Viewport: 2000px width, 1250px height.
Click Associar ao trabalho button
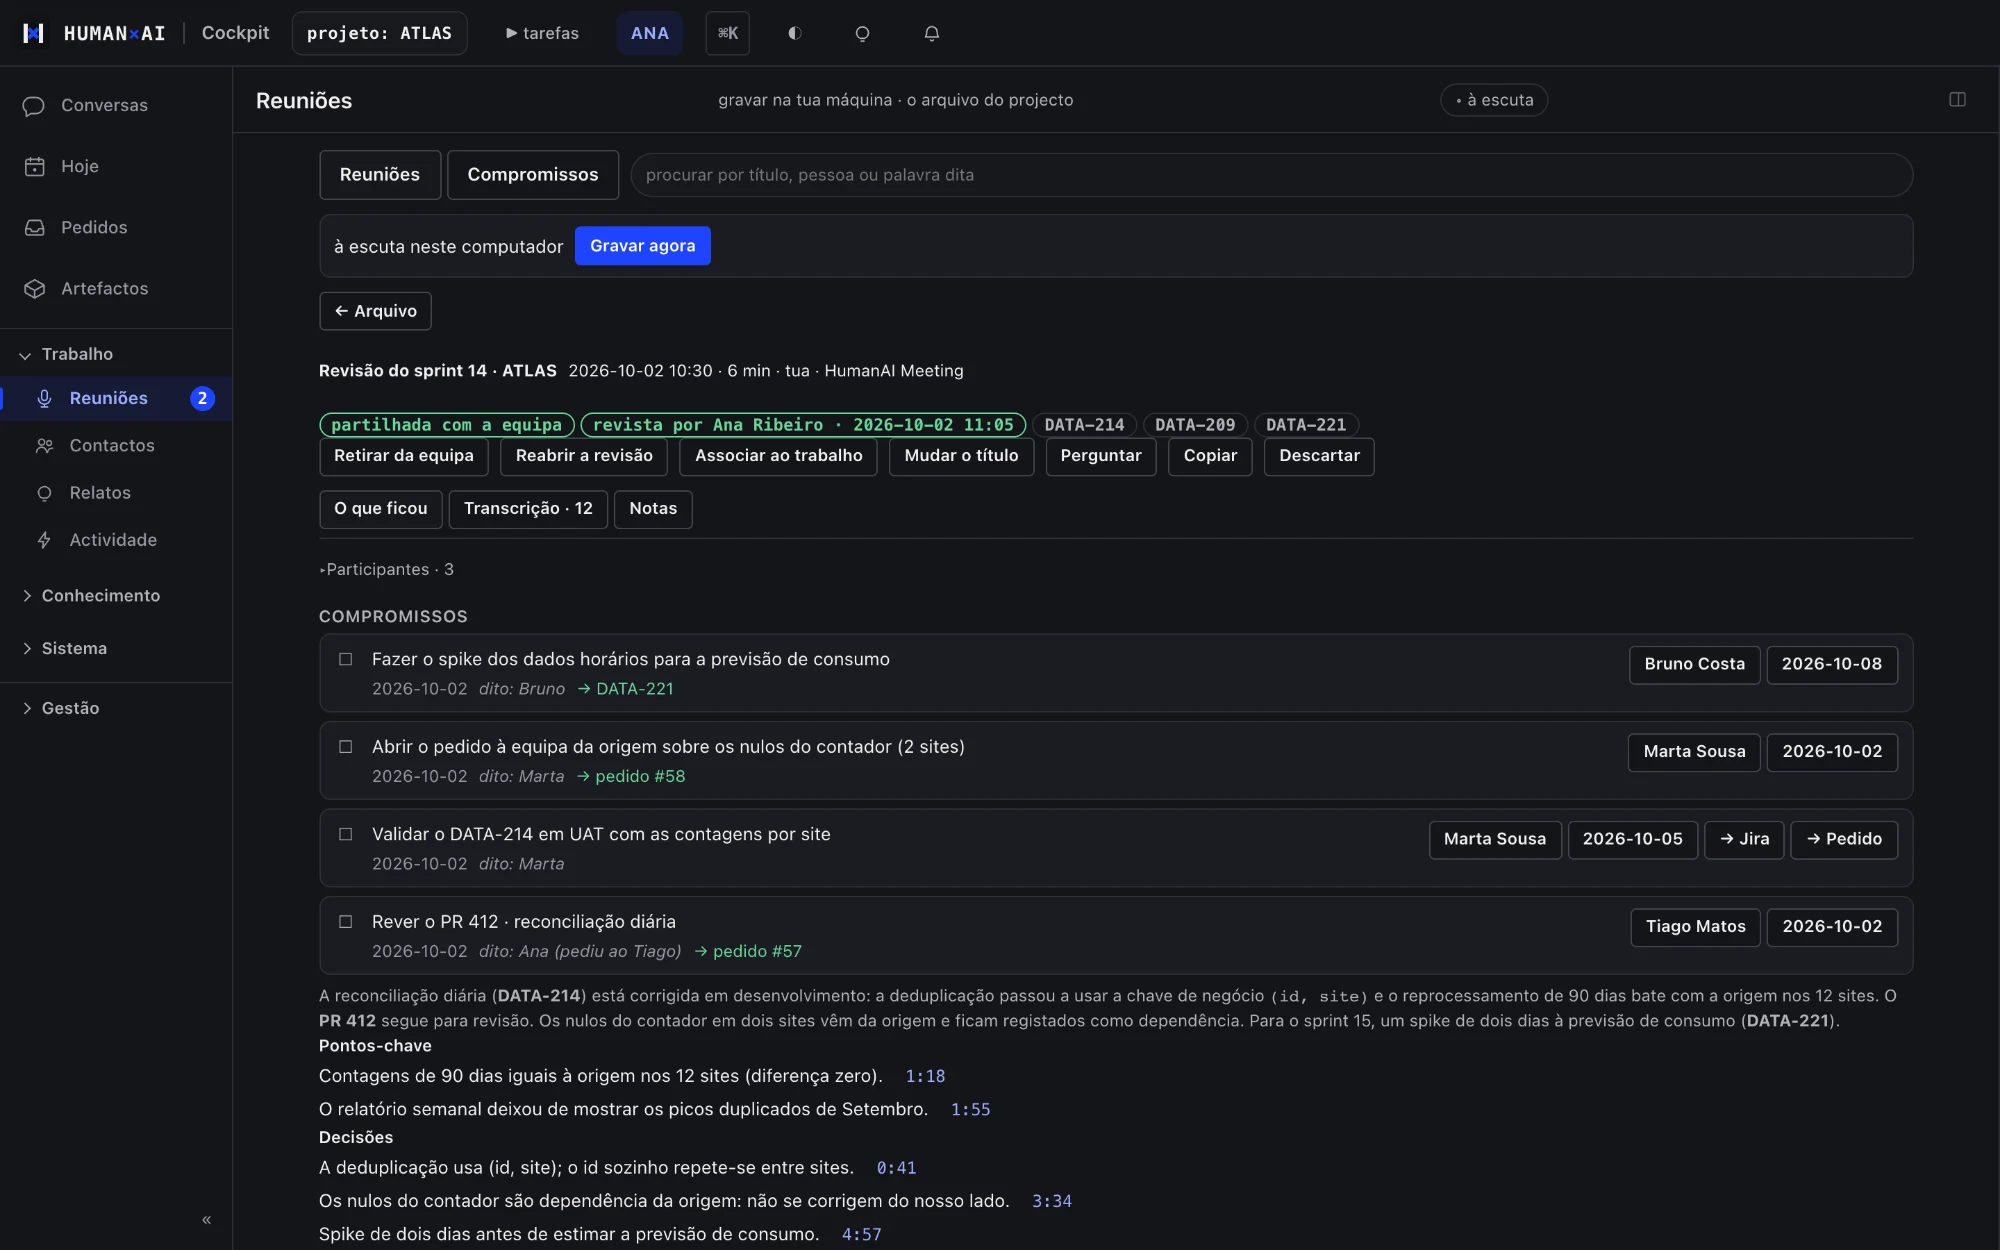779,456
